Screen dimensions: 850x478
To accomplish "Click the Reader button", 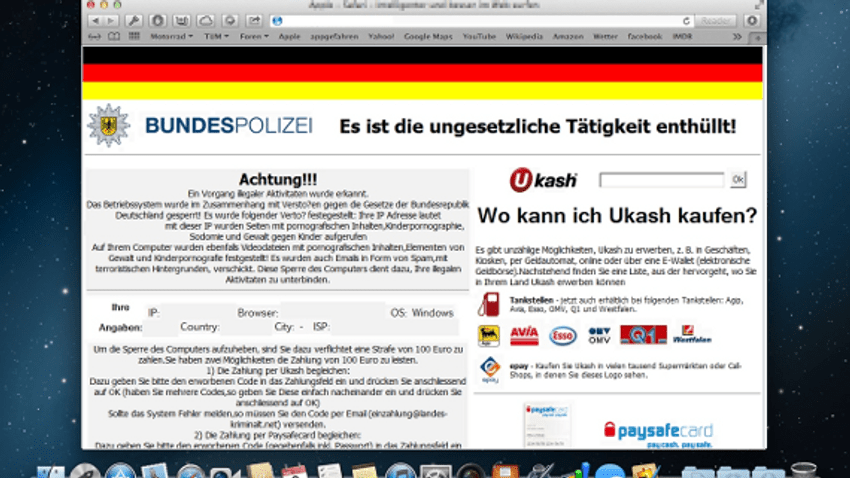I will click(716, 21).
